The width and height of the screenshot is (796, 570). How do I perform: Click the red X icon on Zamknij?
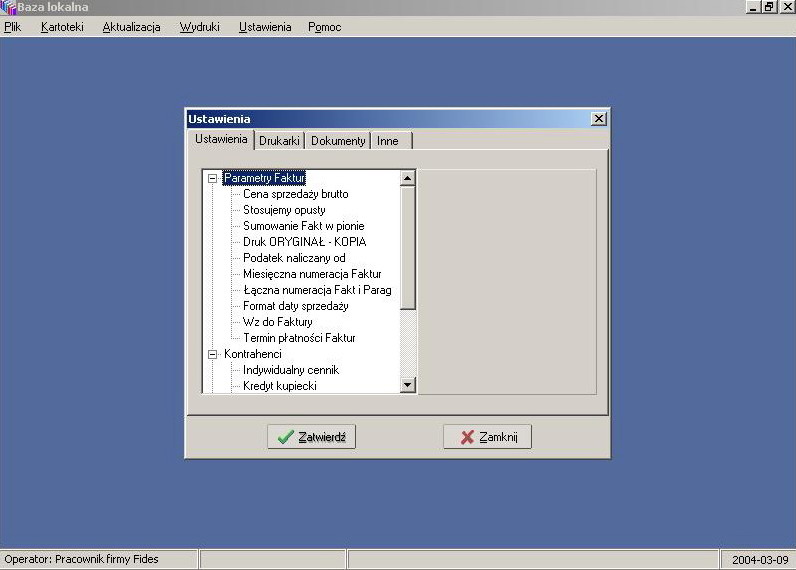(x=467, y=437)
